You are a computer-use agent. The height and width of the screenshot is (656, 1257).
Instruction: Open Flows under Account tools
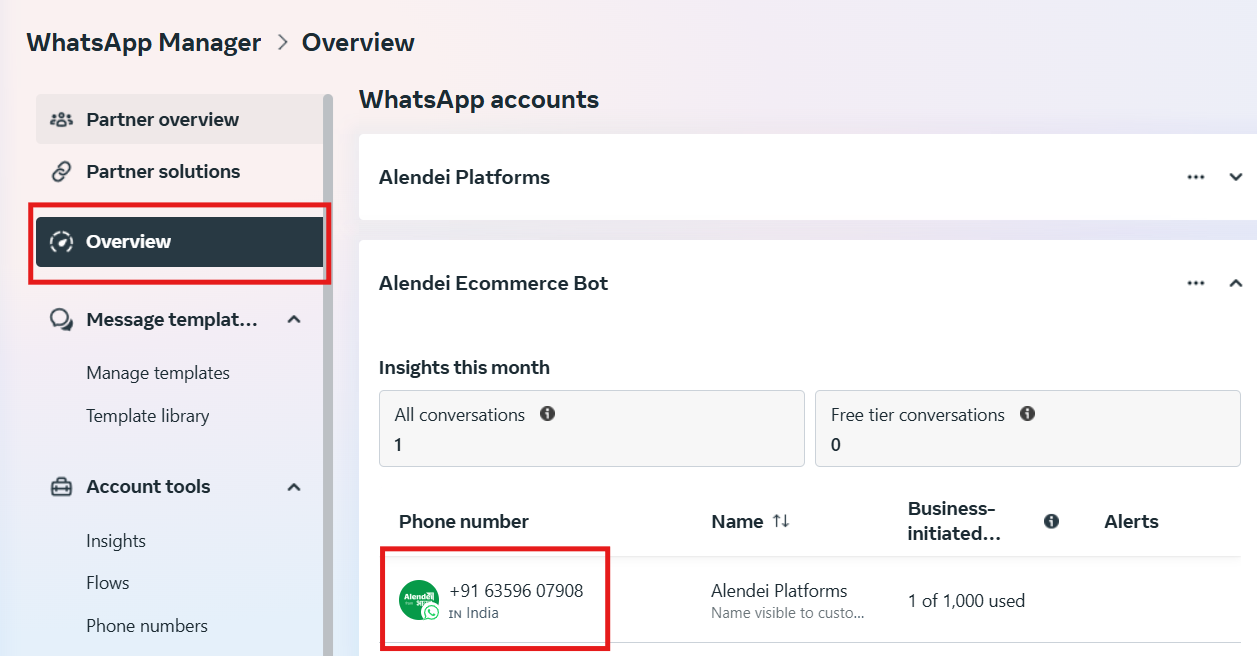pos(108,583)
